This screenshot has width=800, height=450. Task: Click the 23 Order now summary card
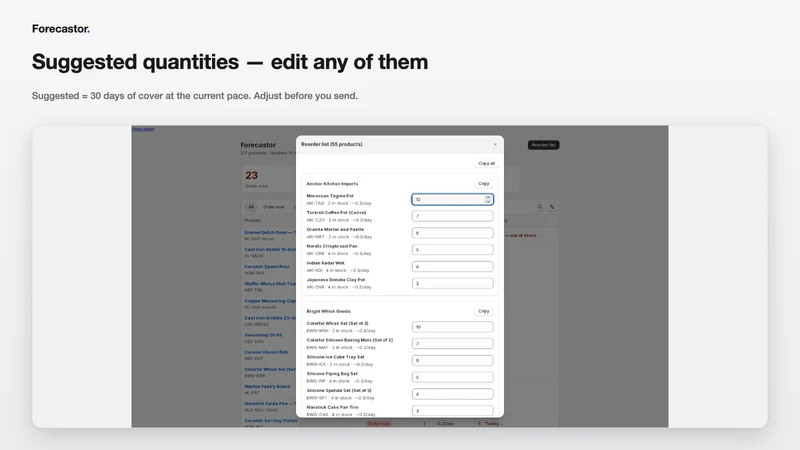[268, 179]
